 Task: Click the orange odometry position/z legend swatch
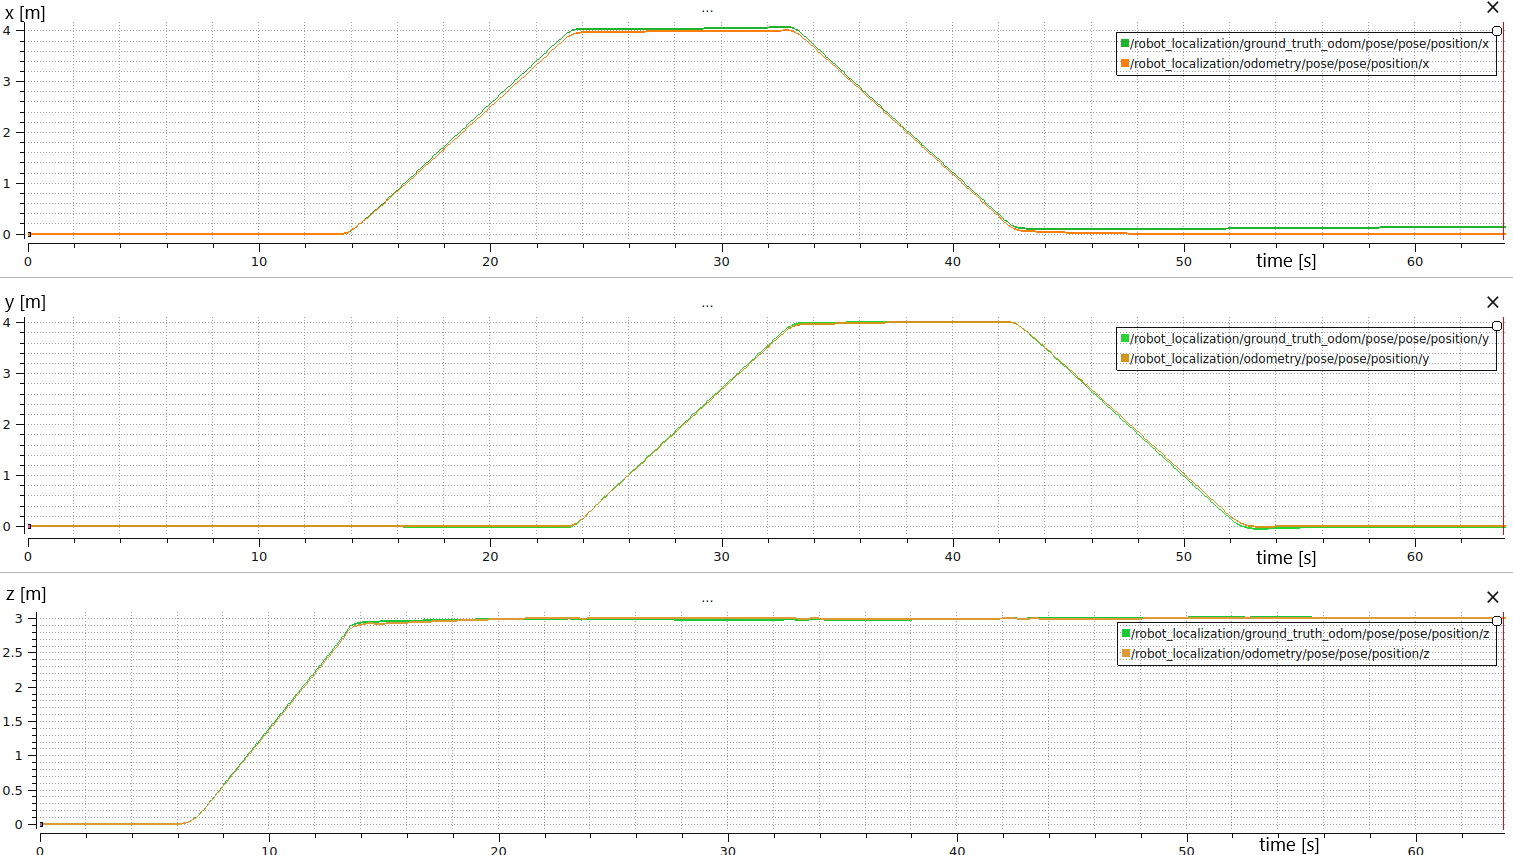(x=1125, y=654)
